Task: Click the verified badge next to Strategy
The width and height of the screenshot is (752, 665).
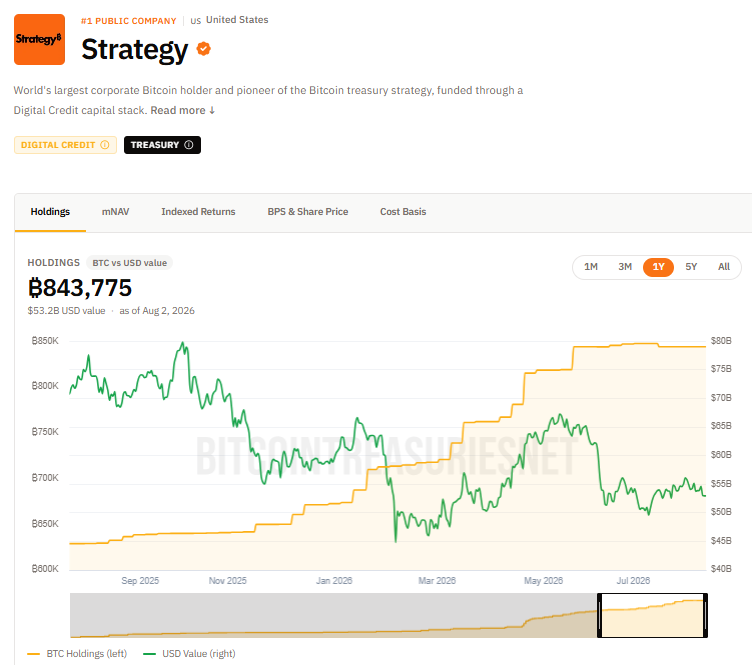Action: click(204, 49)
